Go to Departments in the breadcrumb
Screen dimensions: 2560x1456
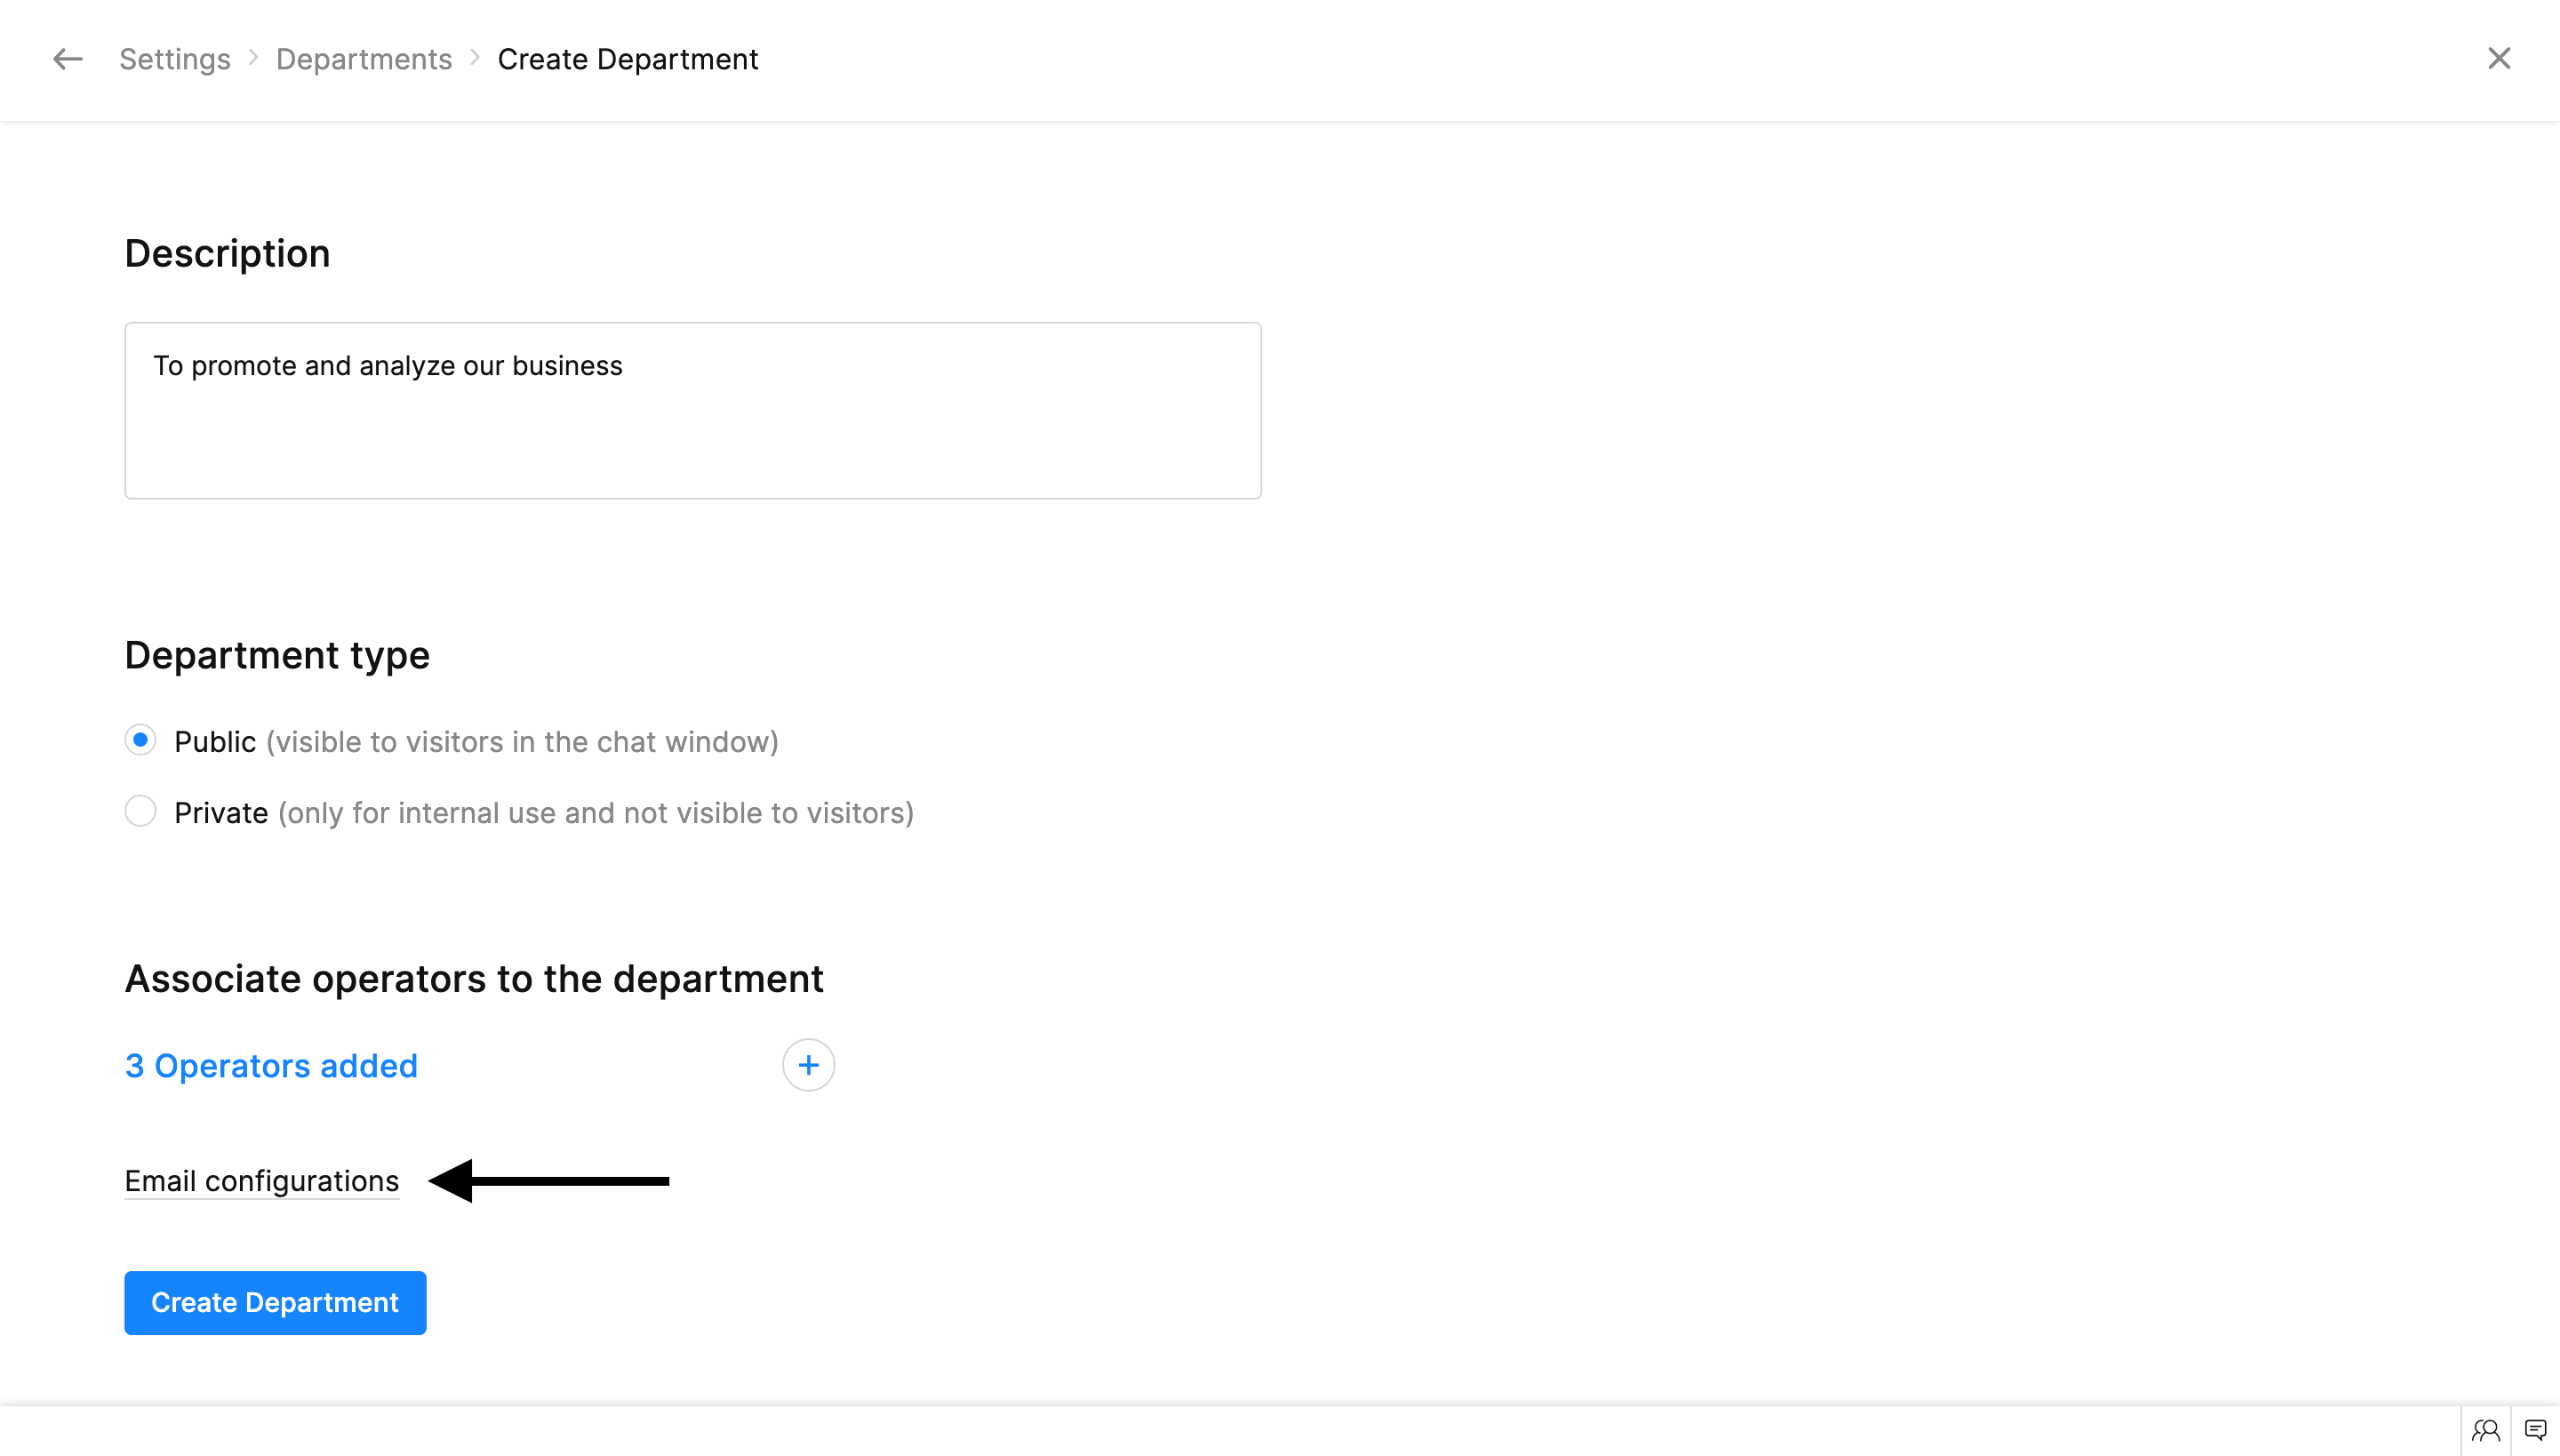(364, 59)
